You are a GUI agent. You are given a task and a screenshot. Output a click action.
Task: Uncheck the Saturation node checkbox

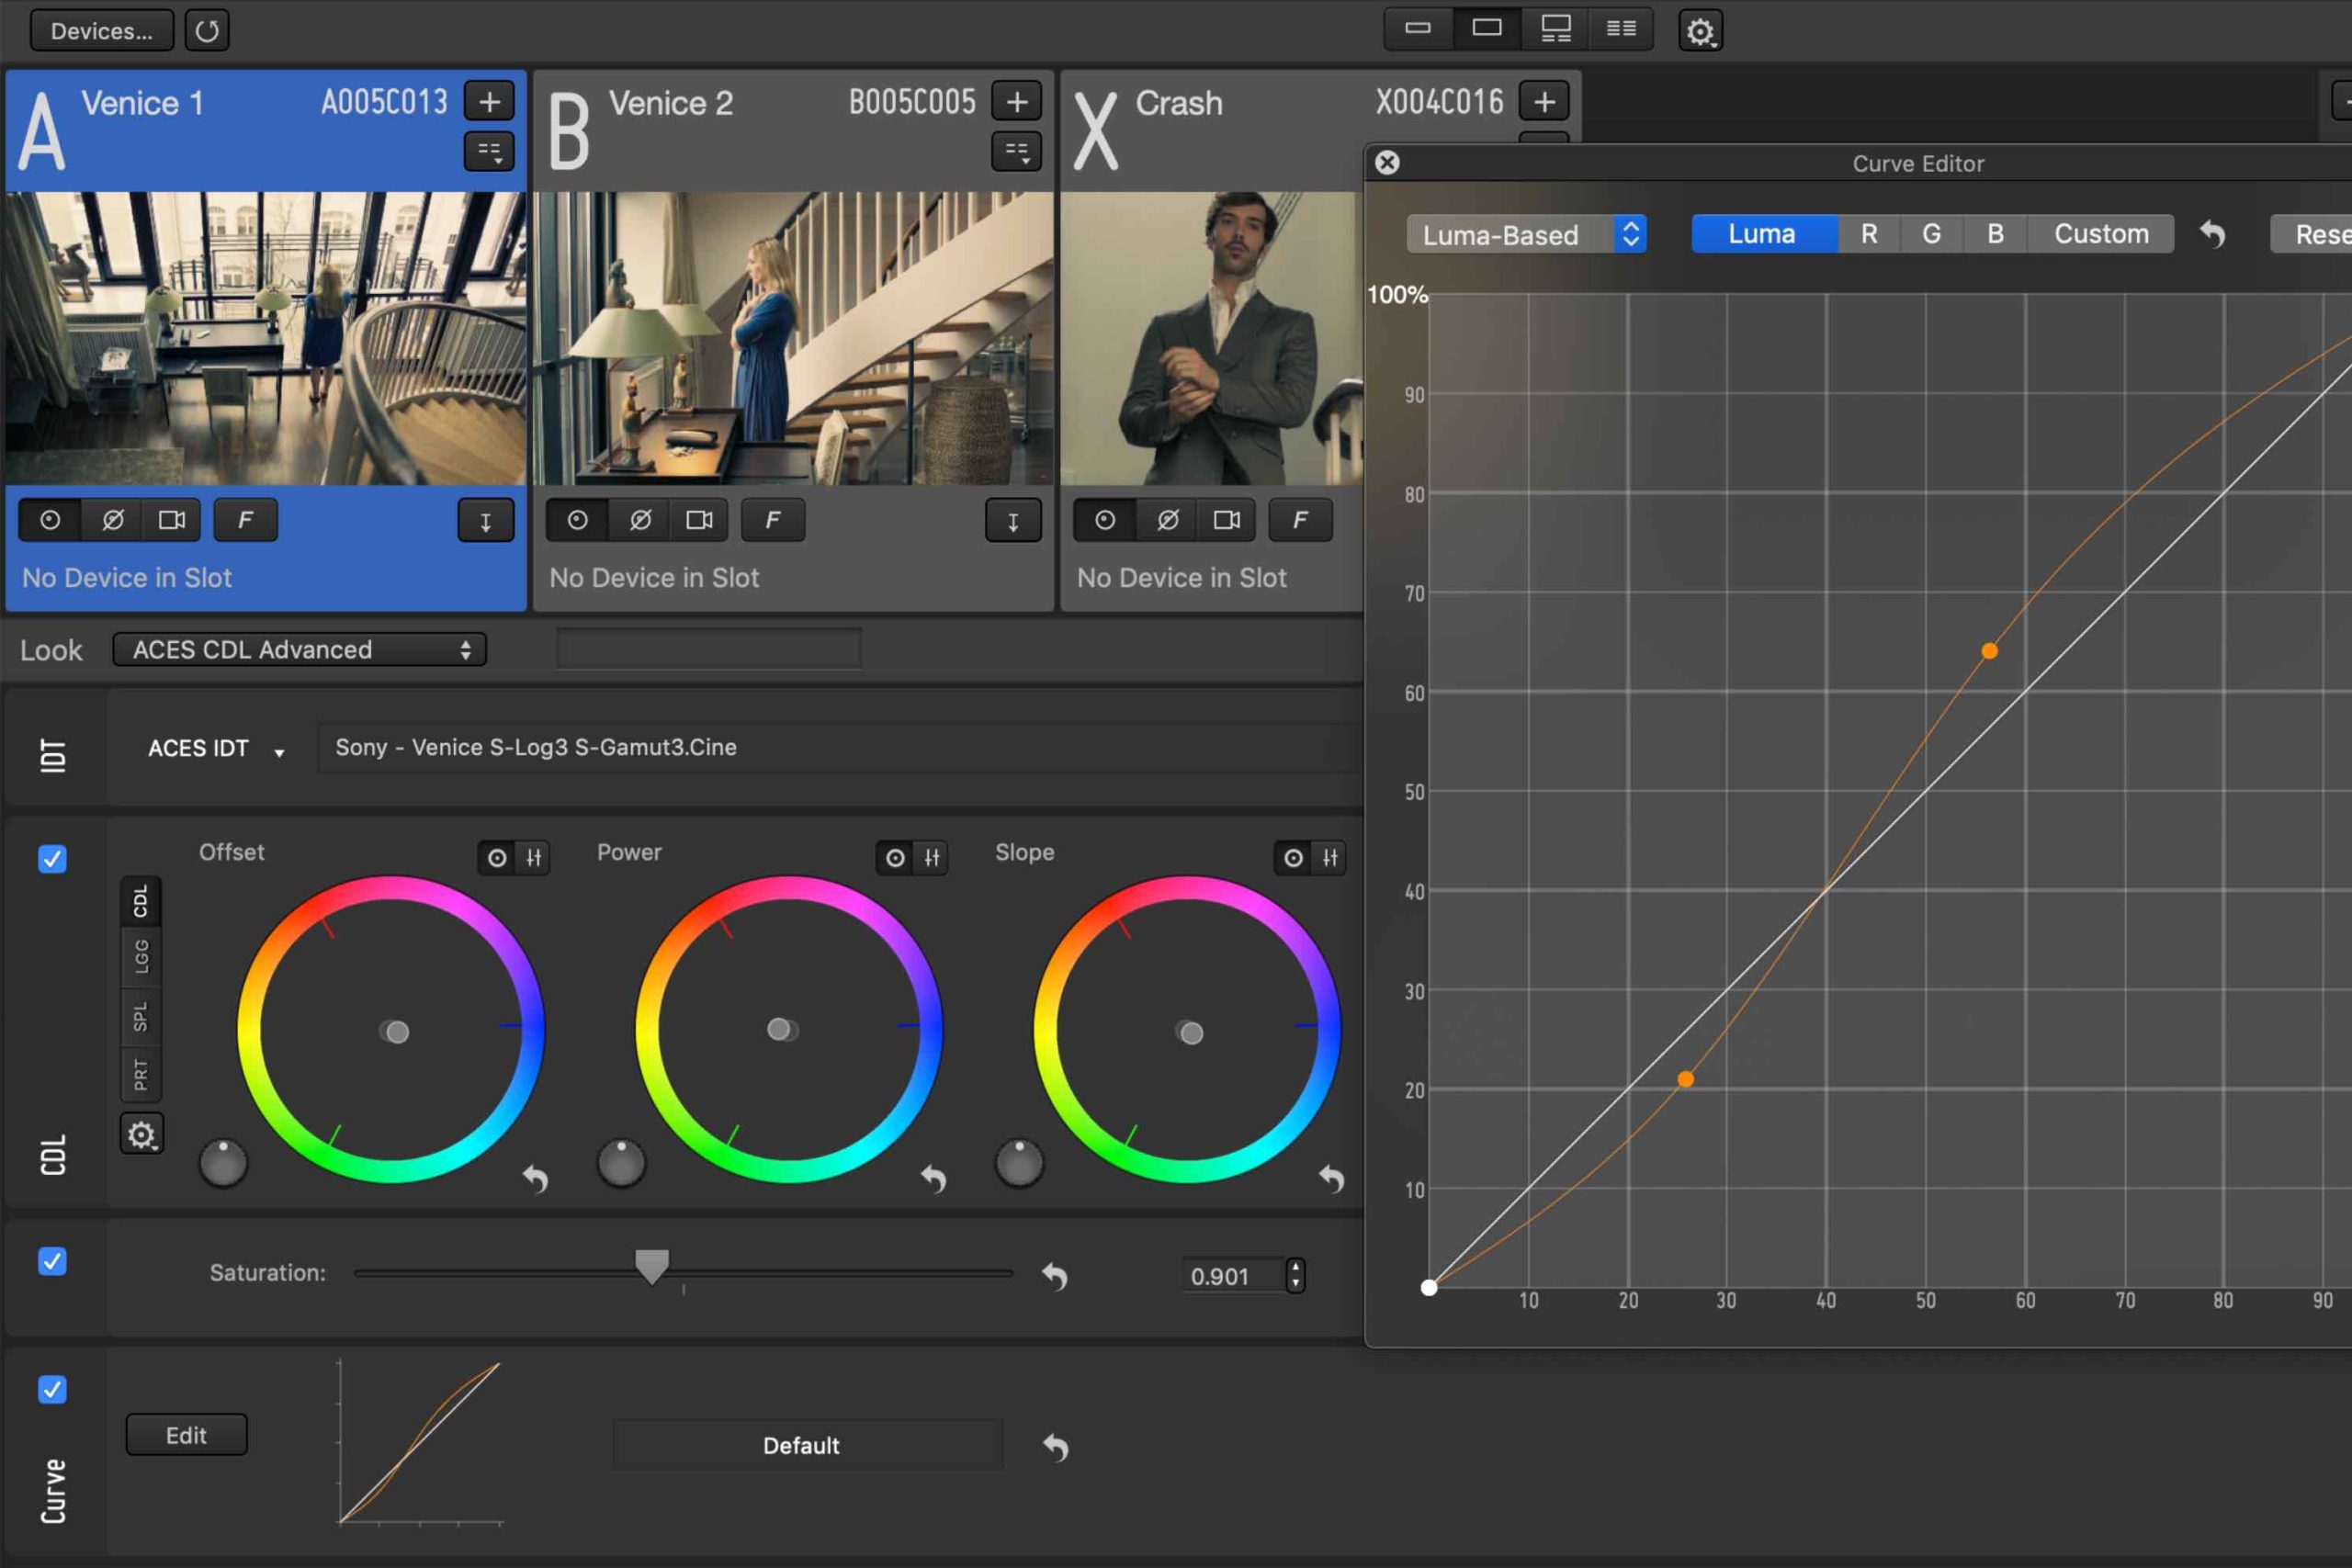click(x=52, y=1262)
